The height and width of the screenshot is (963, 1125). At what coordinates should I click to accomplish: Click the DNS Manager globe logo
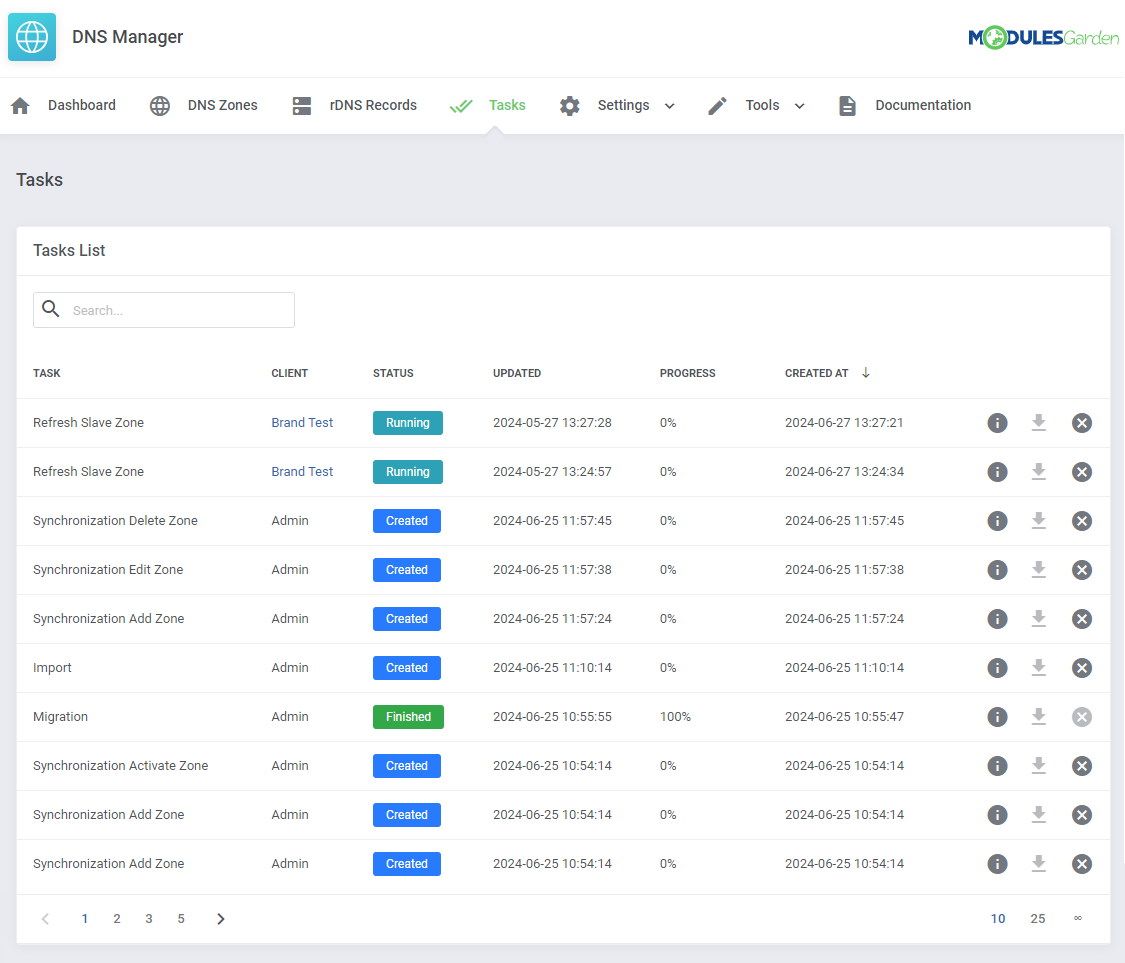(32, 37)
